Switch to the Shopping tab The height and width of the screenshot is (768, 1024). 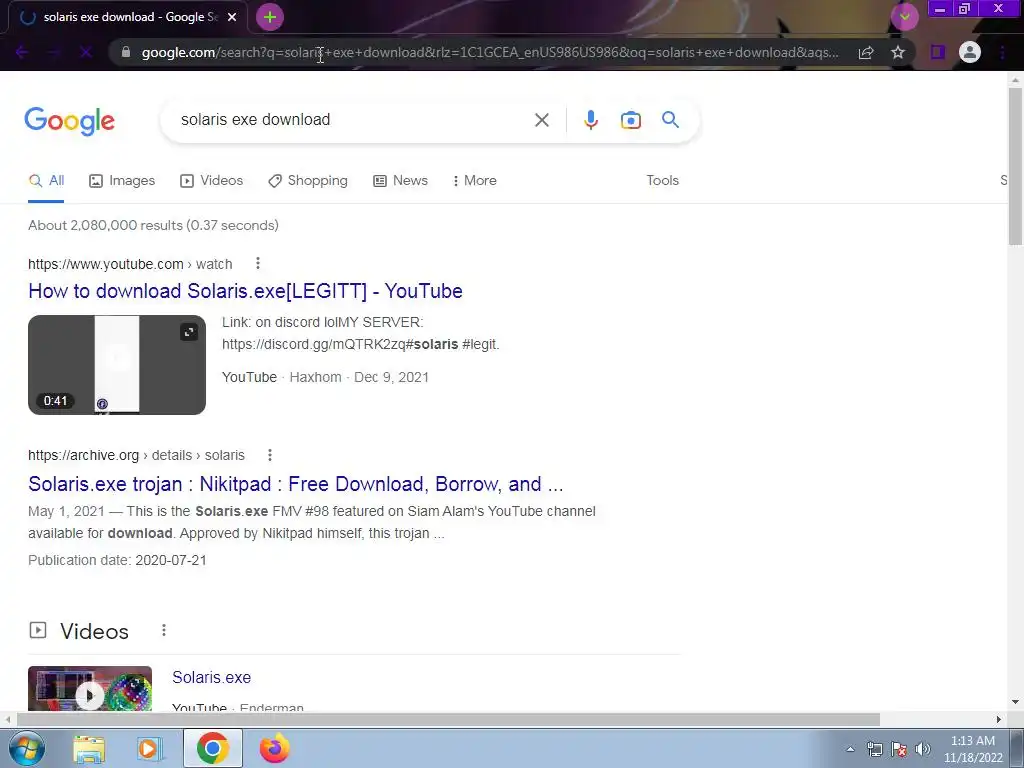(308, 181)
